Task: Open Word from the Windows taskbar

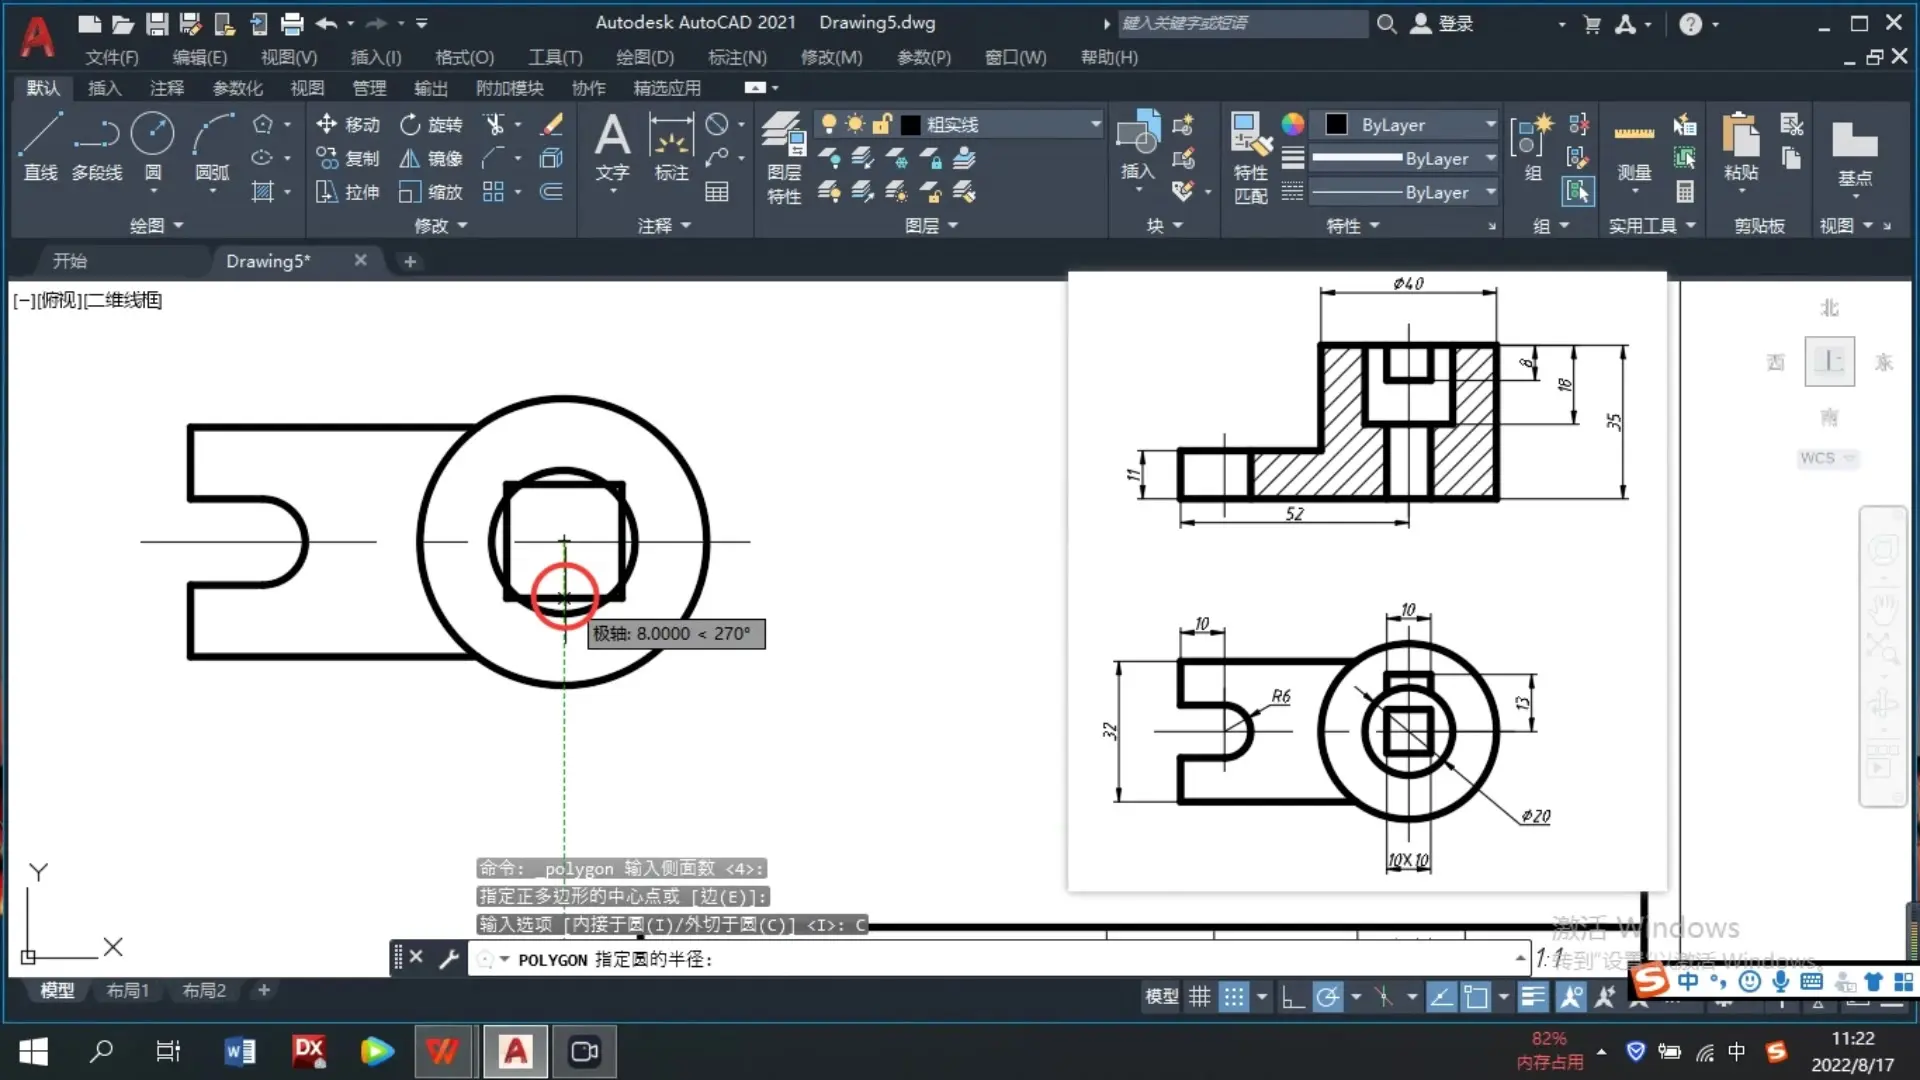Action: pyautogui.click(x=240, y=1051)
